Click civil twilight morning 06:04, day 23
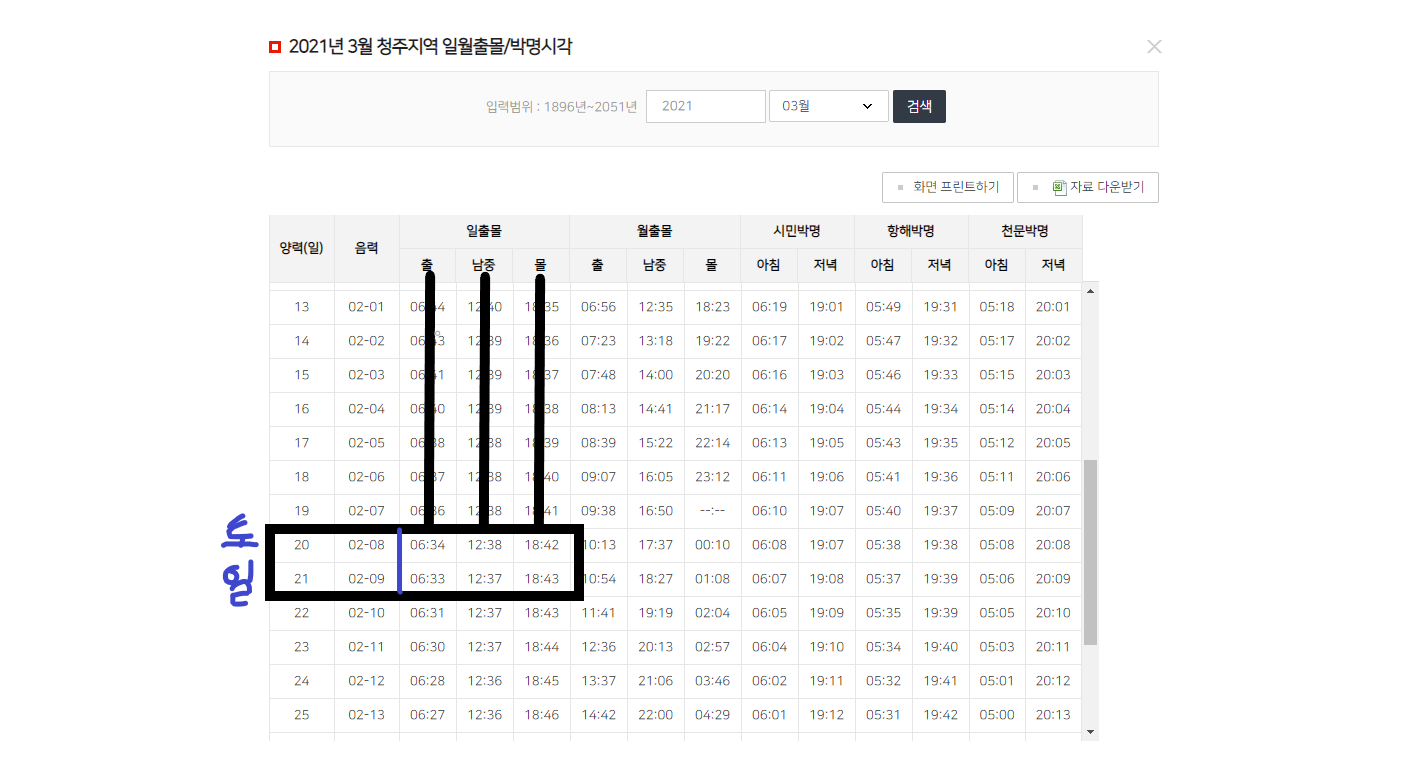This screenshot has height=762, width=1416. coord(769,647)
